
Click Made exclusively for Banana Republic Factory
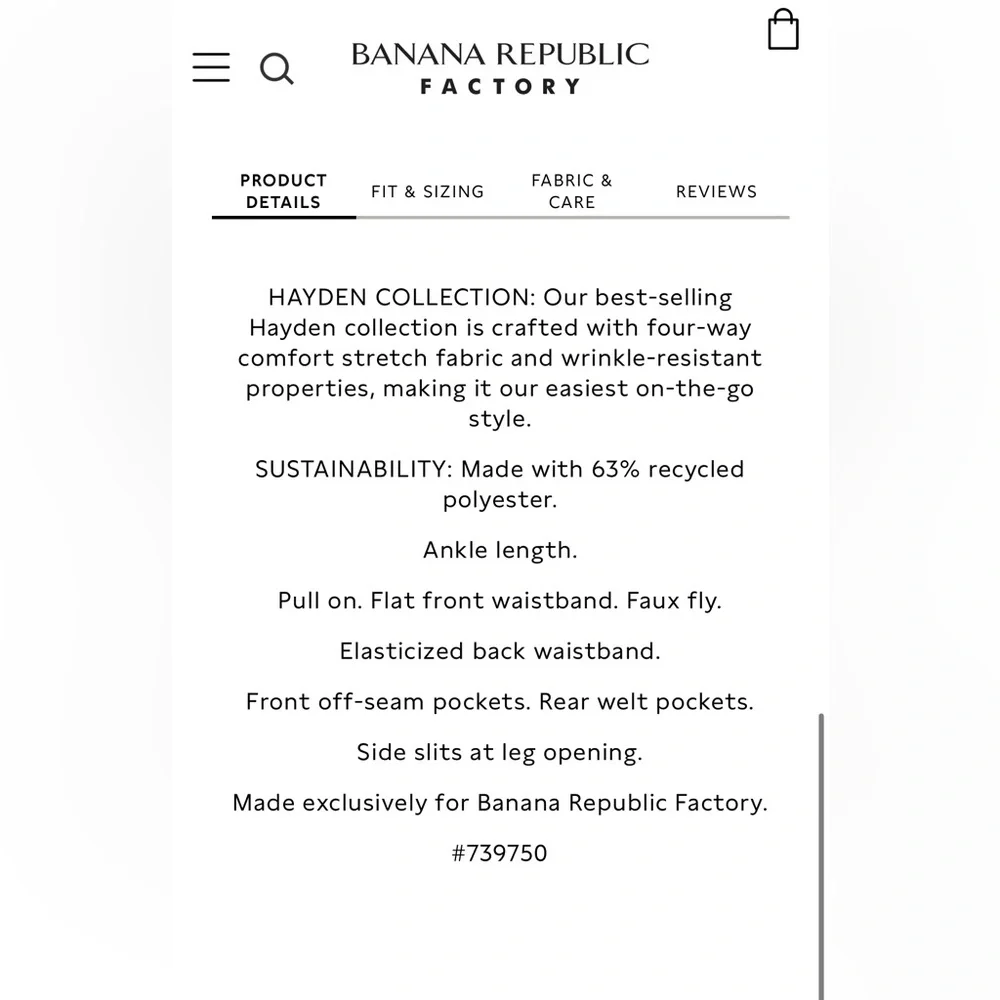500,803
